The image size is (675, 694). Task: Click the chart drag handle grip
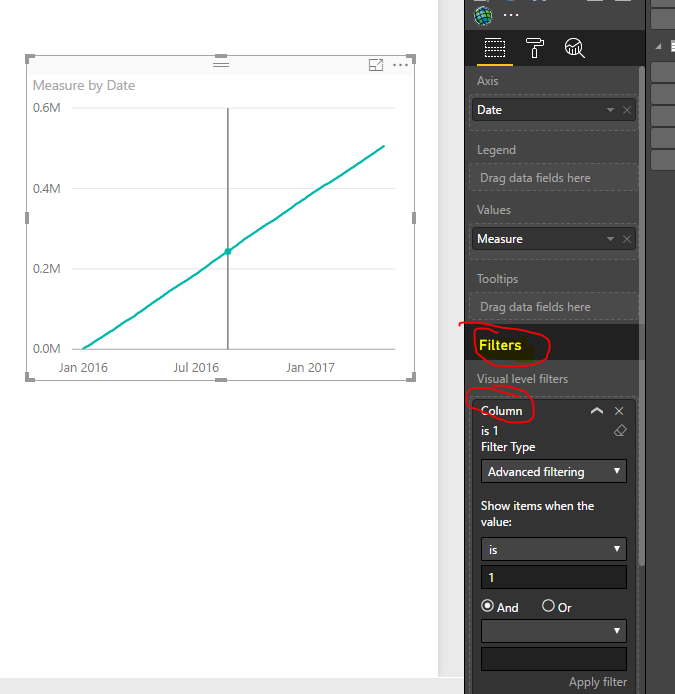(x=221, y=64)
